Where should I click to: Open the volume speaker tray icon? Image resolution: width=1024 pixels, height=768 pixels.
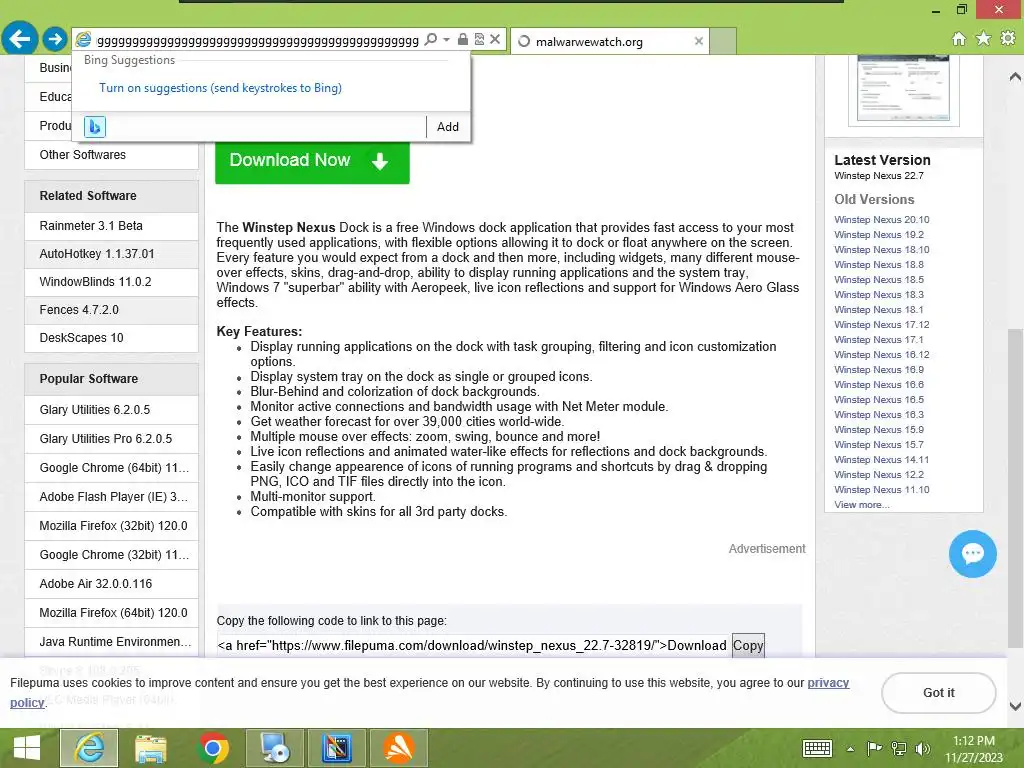coord(922,748)
